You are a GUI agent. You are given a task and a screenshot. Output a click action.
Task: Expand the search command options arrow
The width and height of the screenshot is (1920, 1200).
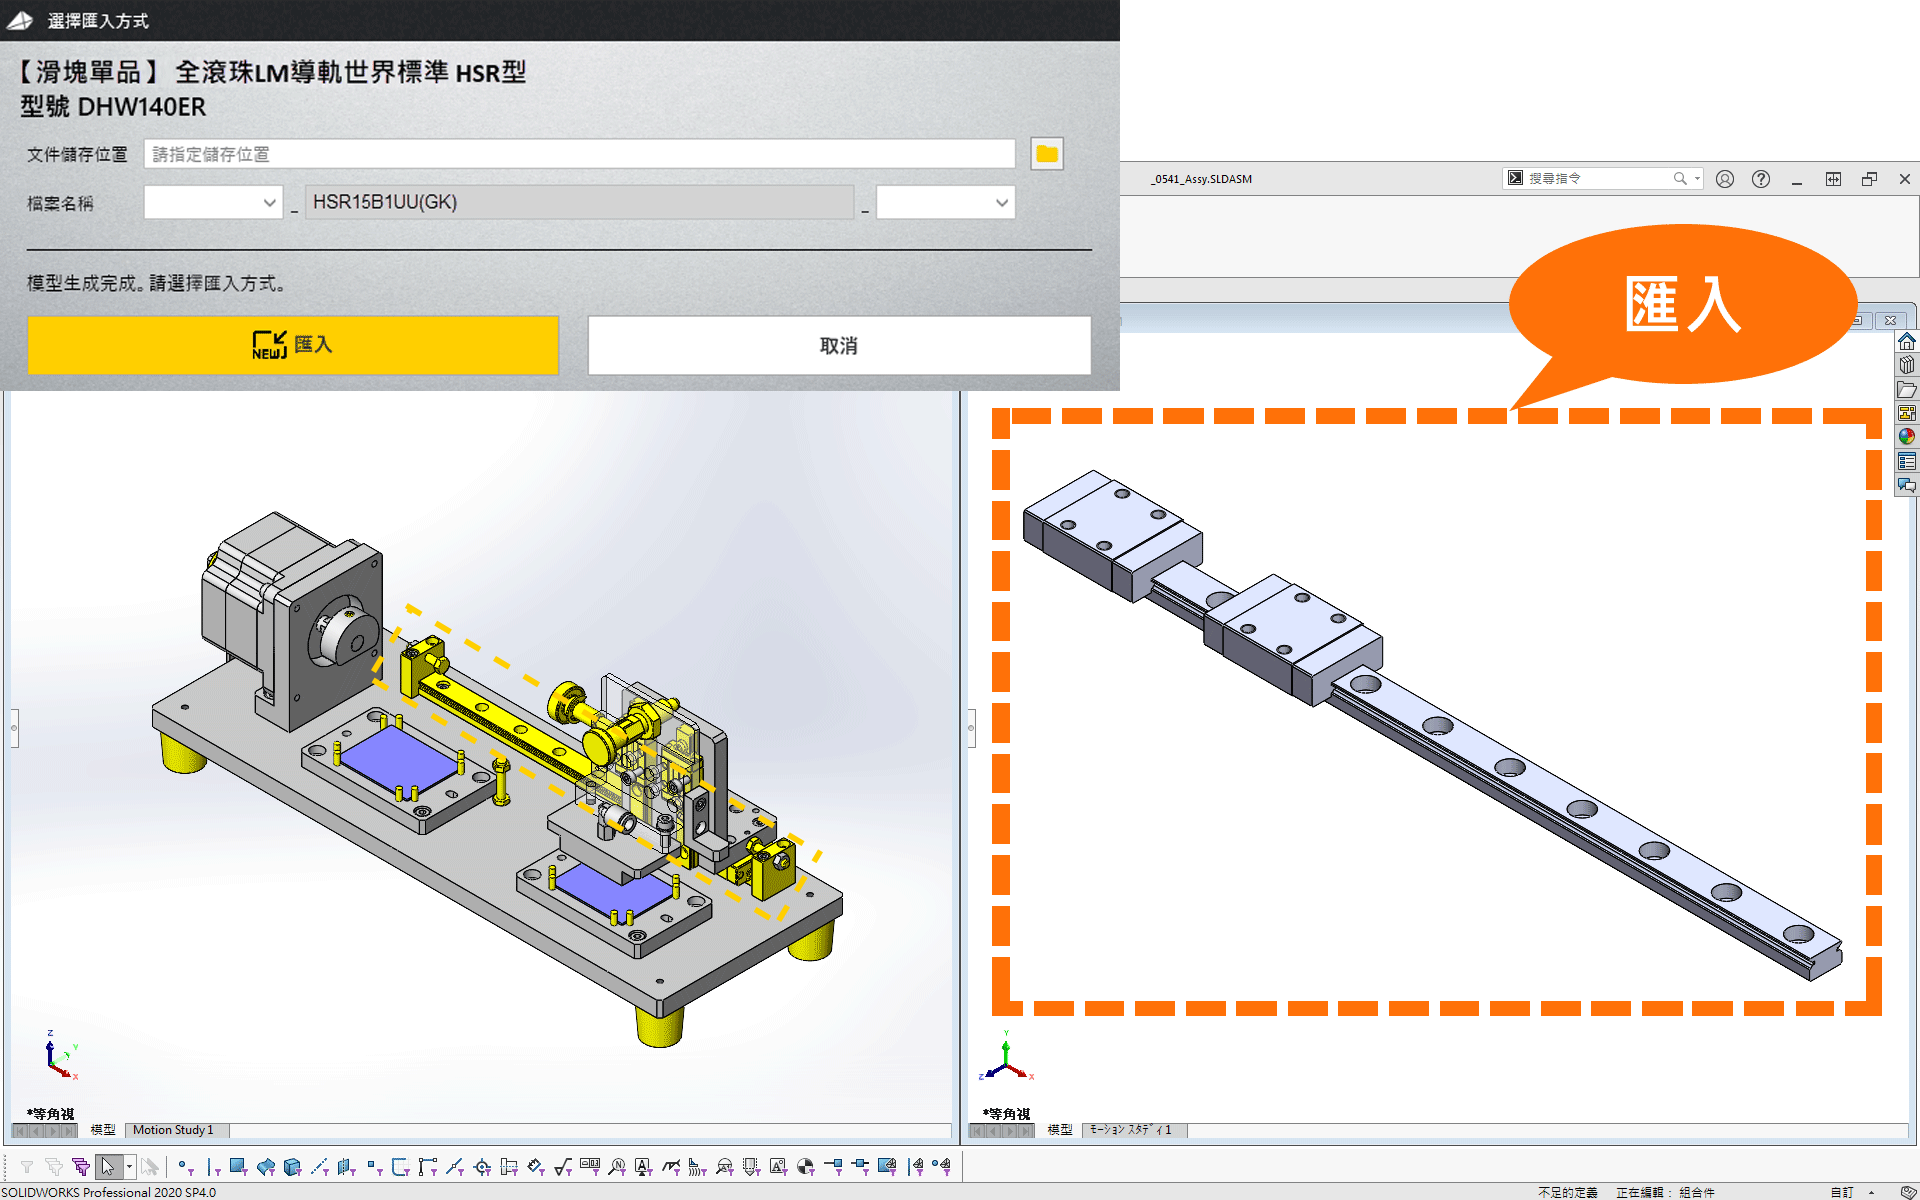click(1697, 179)
